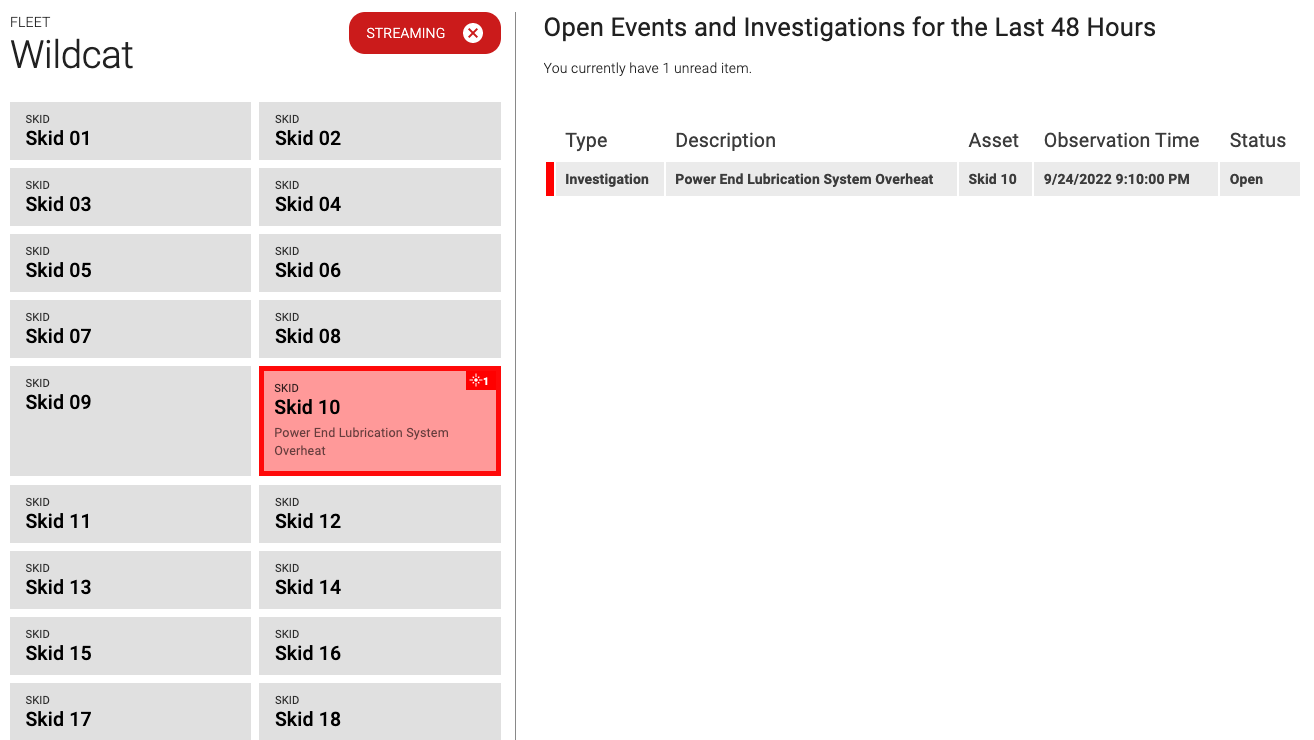The width and height of the screenshot is (1314, 740).
Task: Click the red severity marker on investigation row
Action: 550,180
